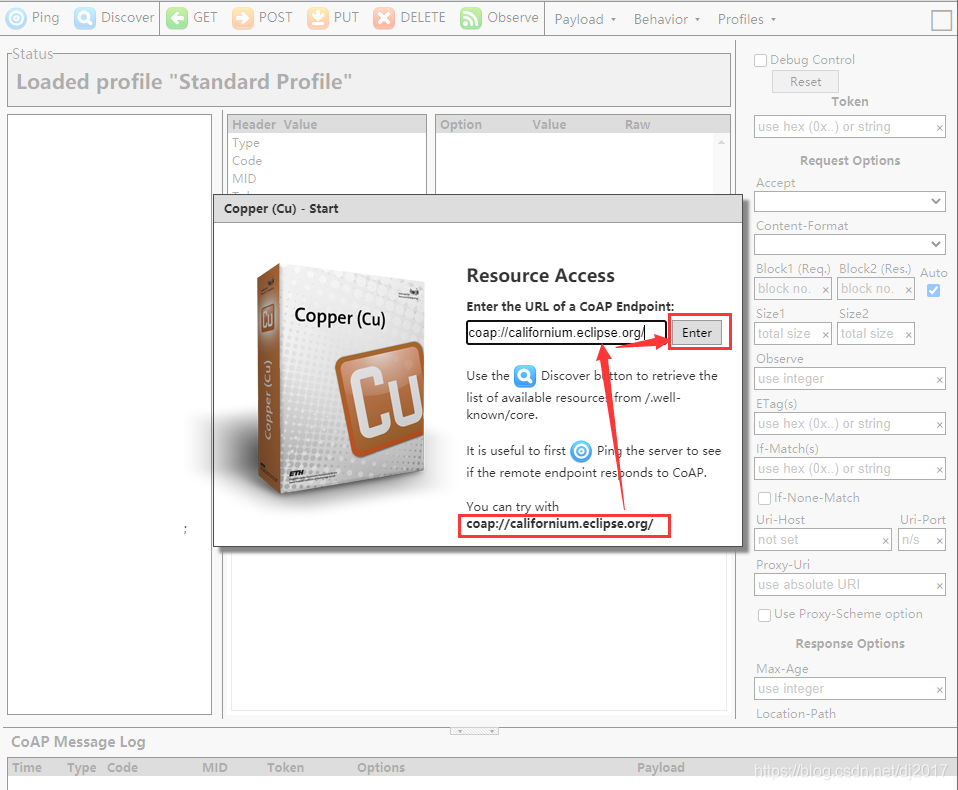The height and width of the screenshot is (790, 958).
Task: Clear the Block2 block no. field
Action: [x=909, y=290]
